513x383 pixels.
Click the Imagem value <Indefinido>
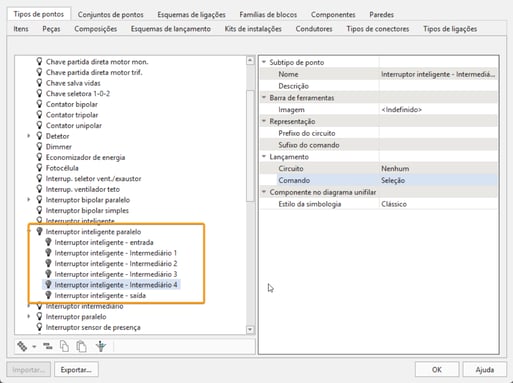pos(438,109)
